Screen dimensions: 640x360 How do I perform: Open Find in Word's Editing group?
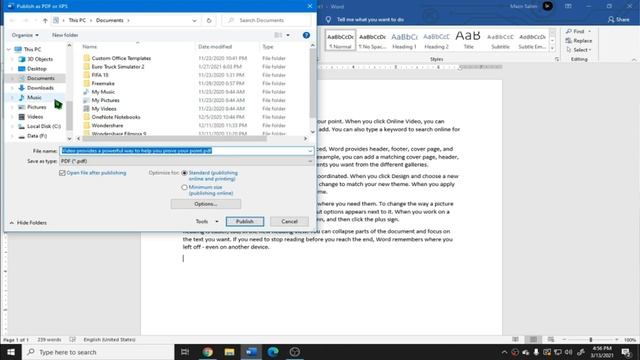(x=578, y=31)
